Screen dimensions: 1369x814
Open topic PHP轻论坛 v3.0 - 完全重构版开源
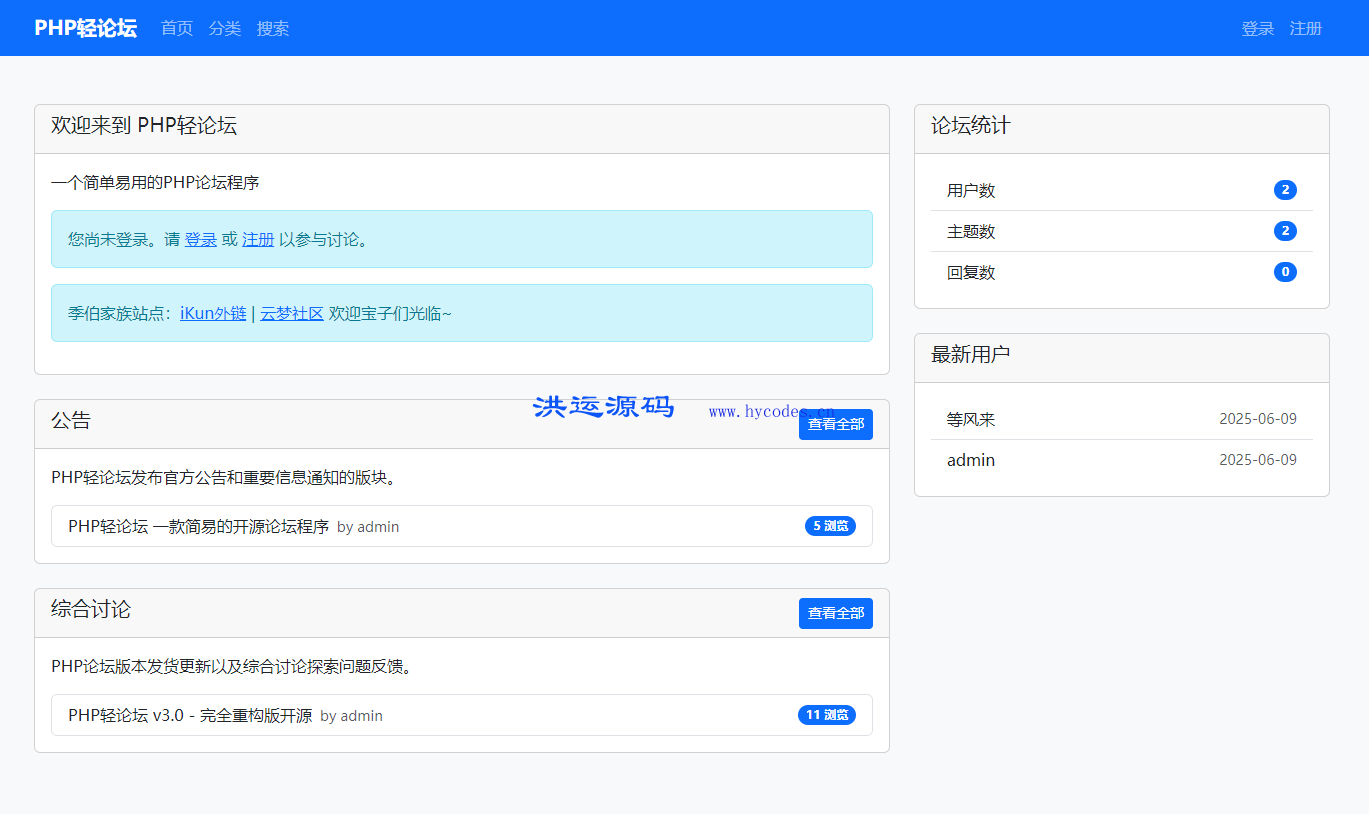point(190,715)
